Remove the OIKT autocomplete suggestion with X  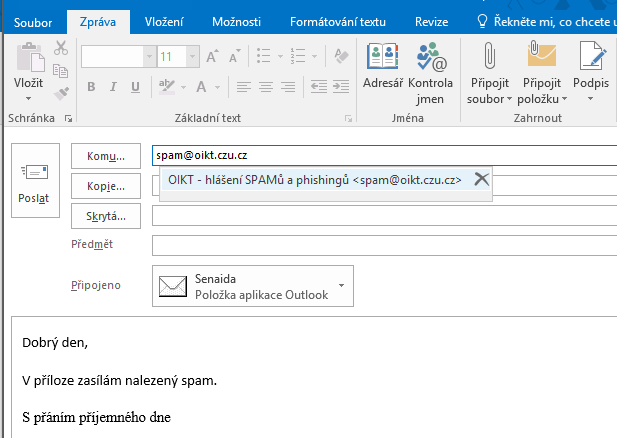[x=481, y=179]
